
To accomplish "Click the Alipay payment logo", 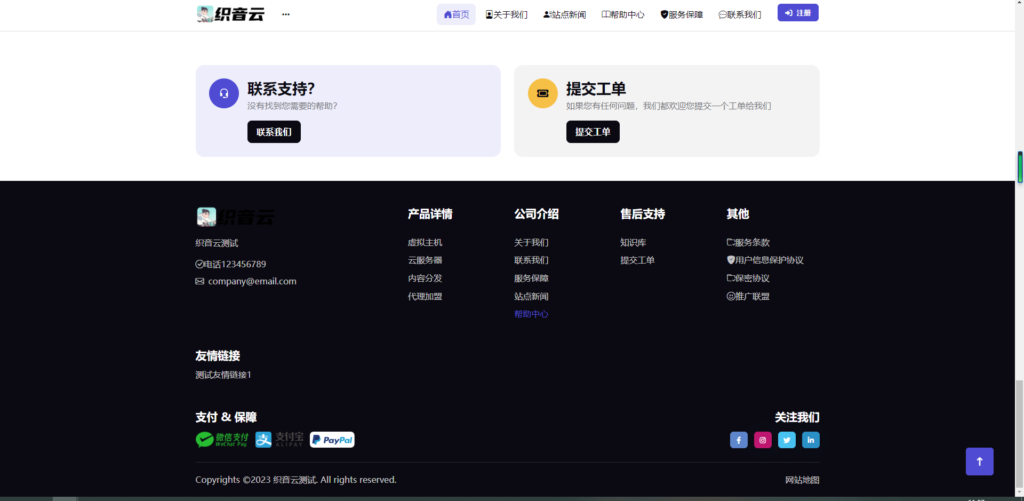I will point(279,440).
